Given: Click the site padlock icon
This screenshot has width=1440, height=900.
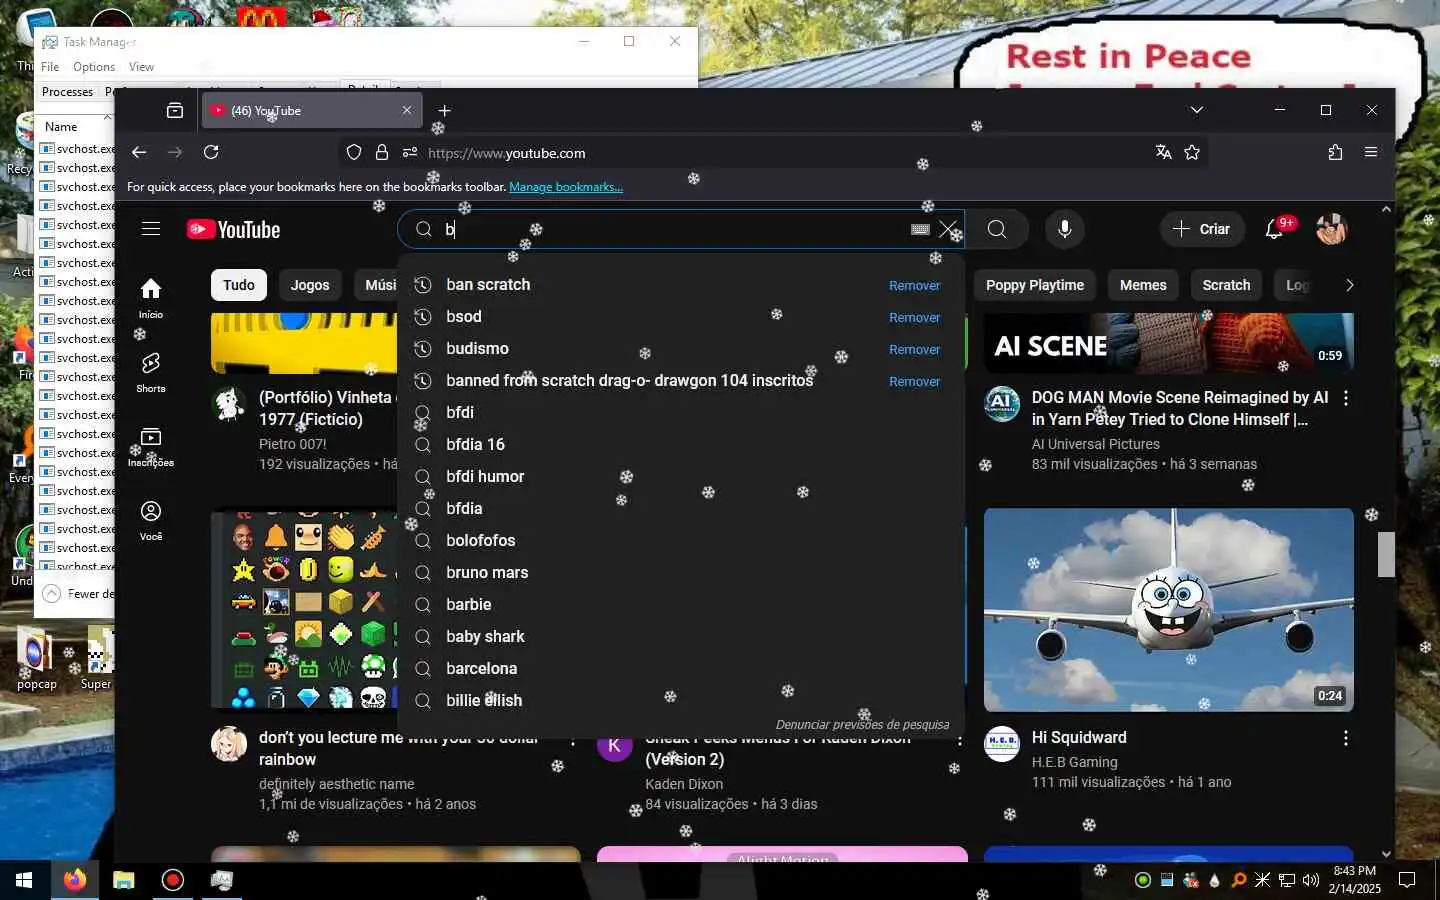Looking at the screenshot, I should click(381, 153).
